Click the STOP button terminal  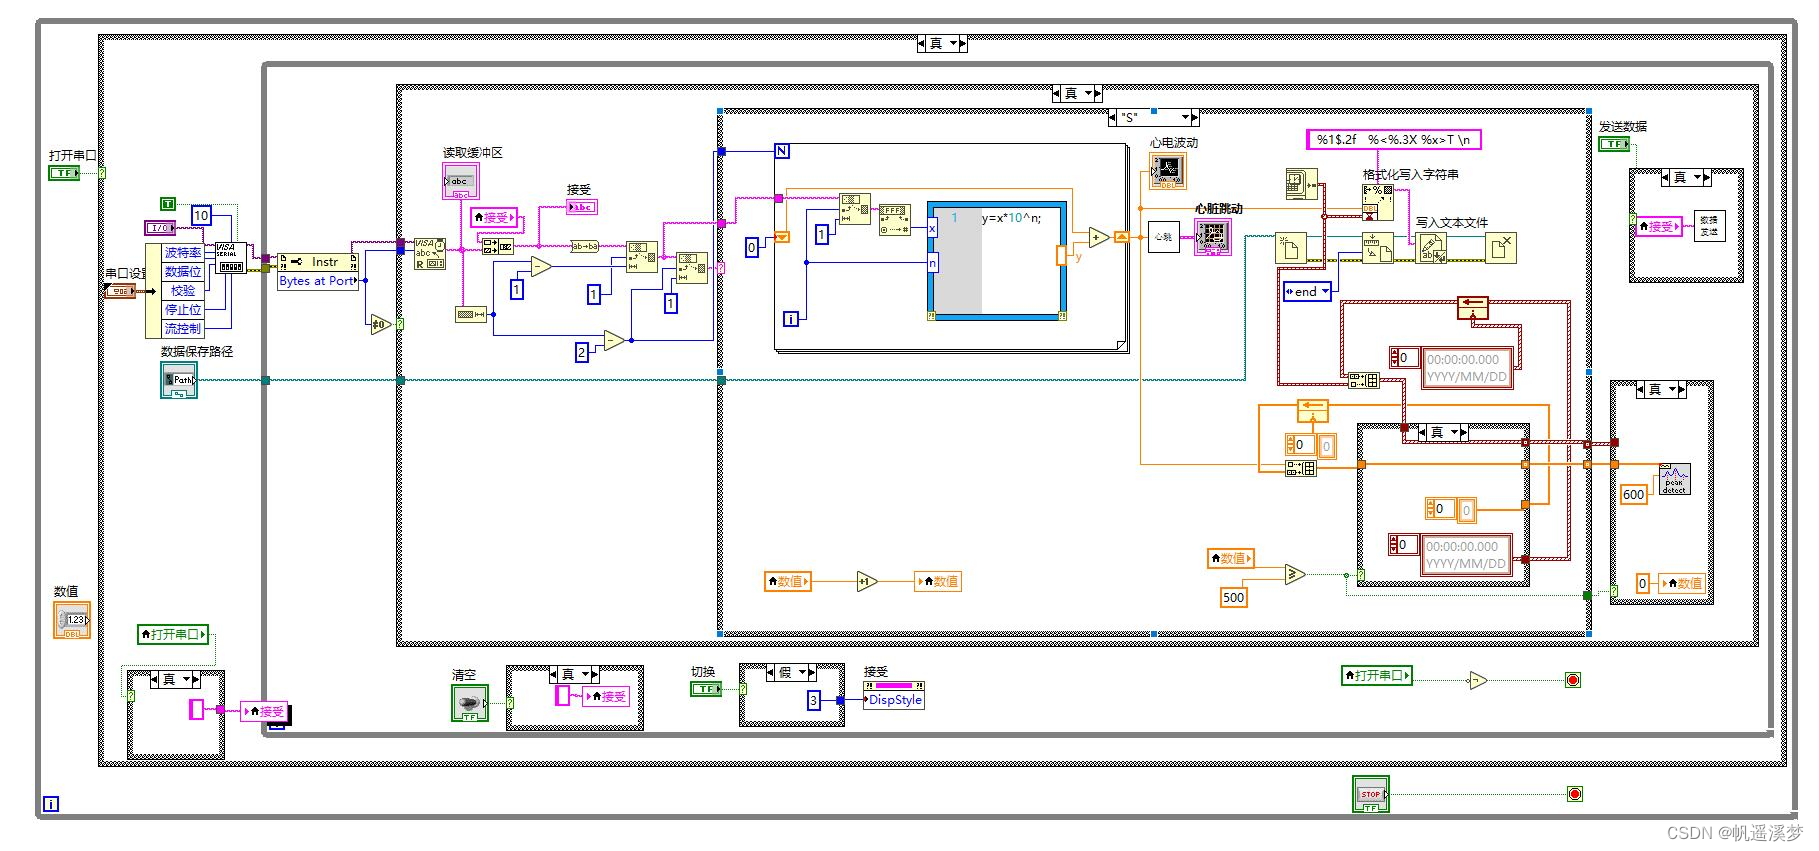1370,794
